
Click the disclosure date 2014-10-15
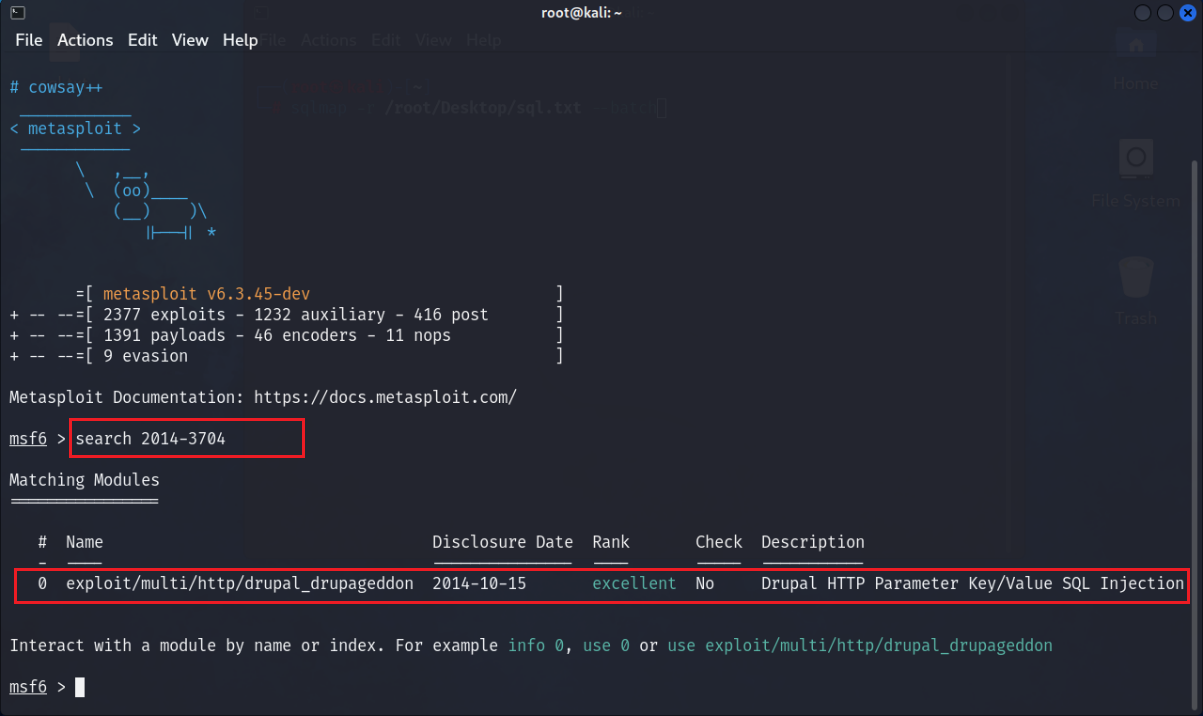click(x=479, y=583)
